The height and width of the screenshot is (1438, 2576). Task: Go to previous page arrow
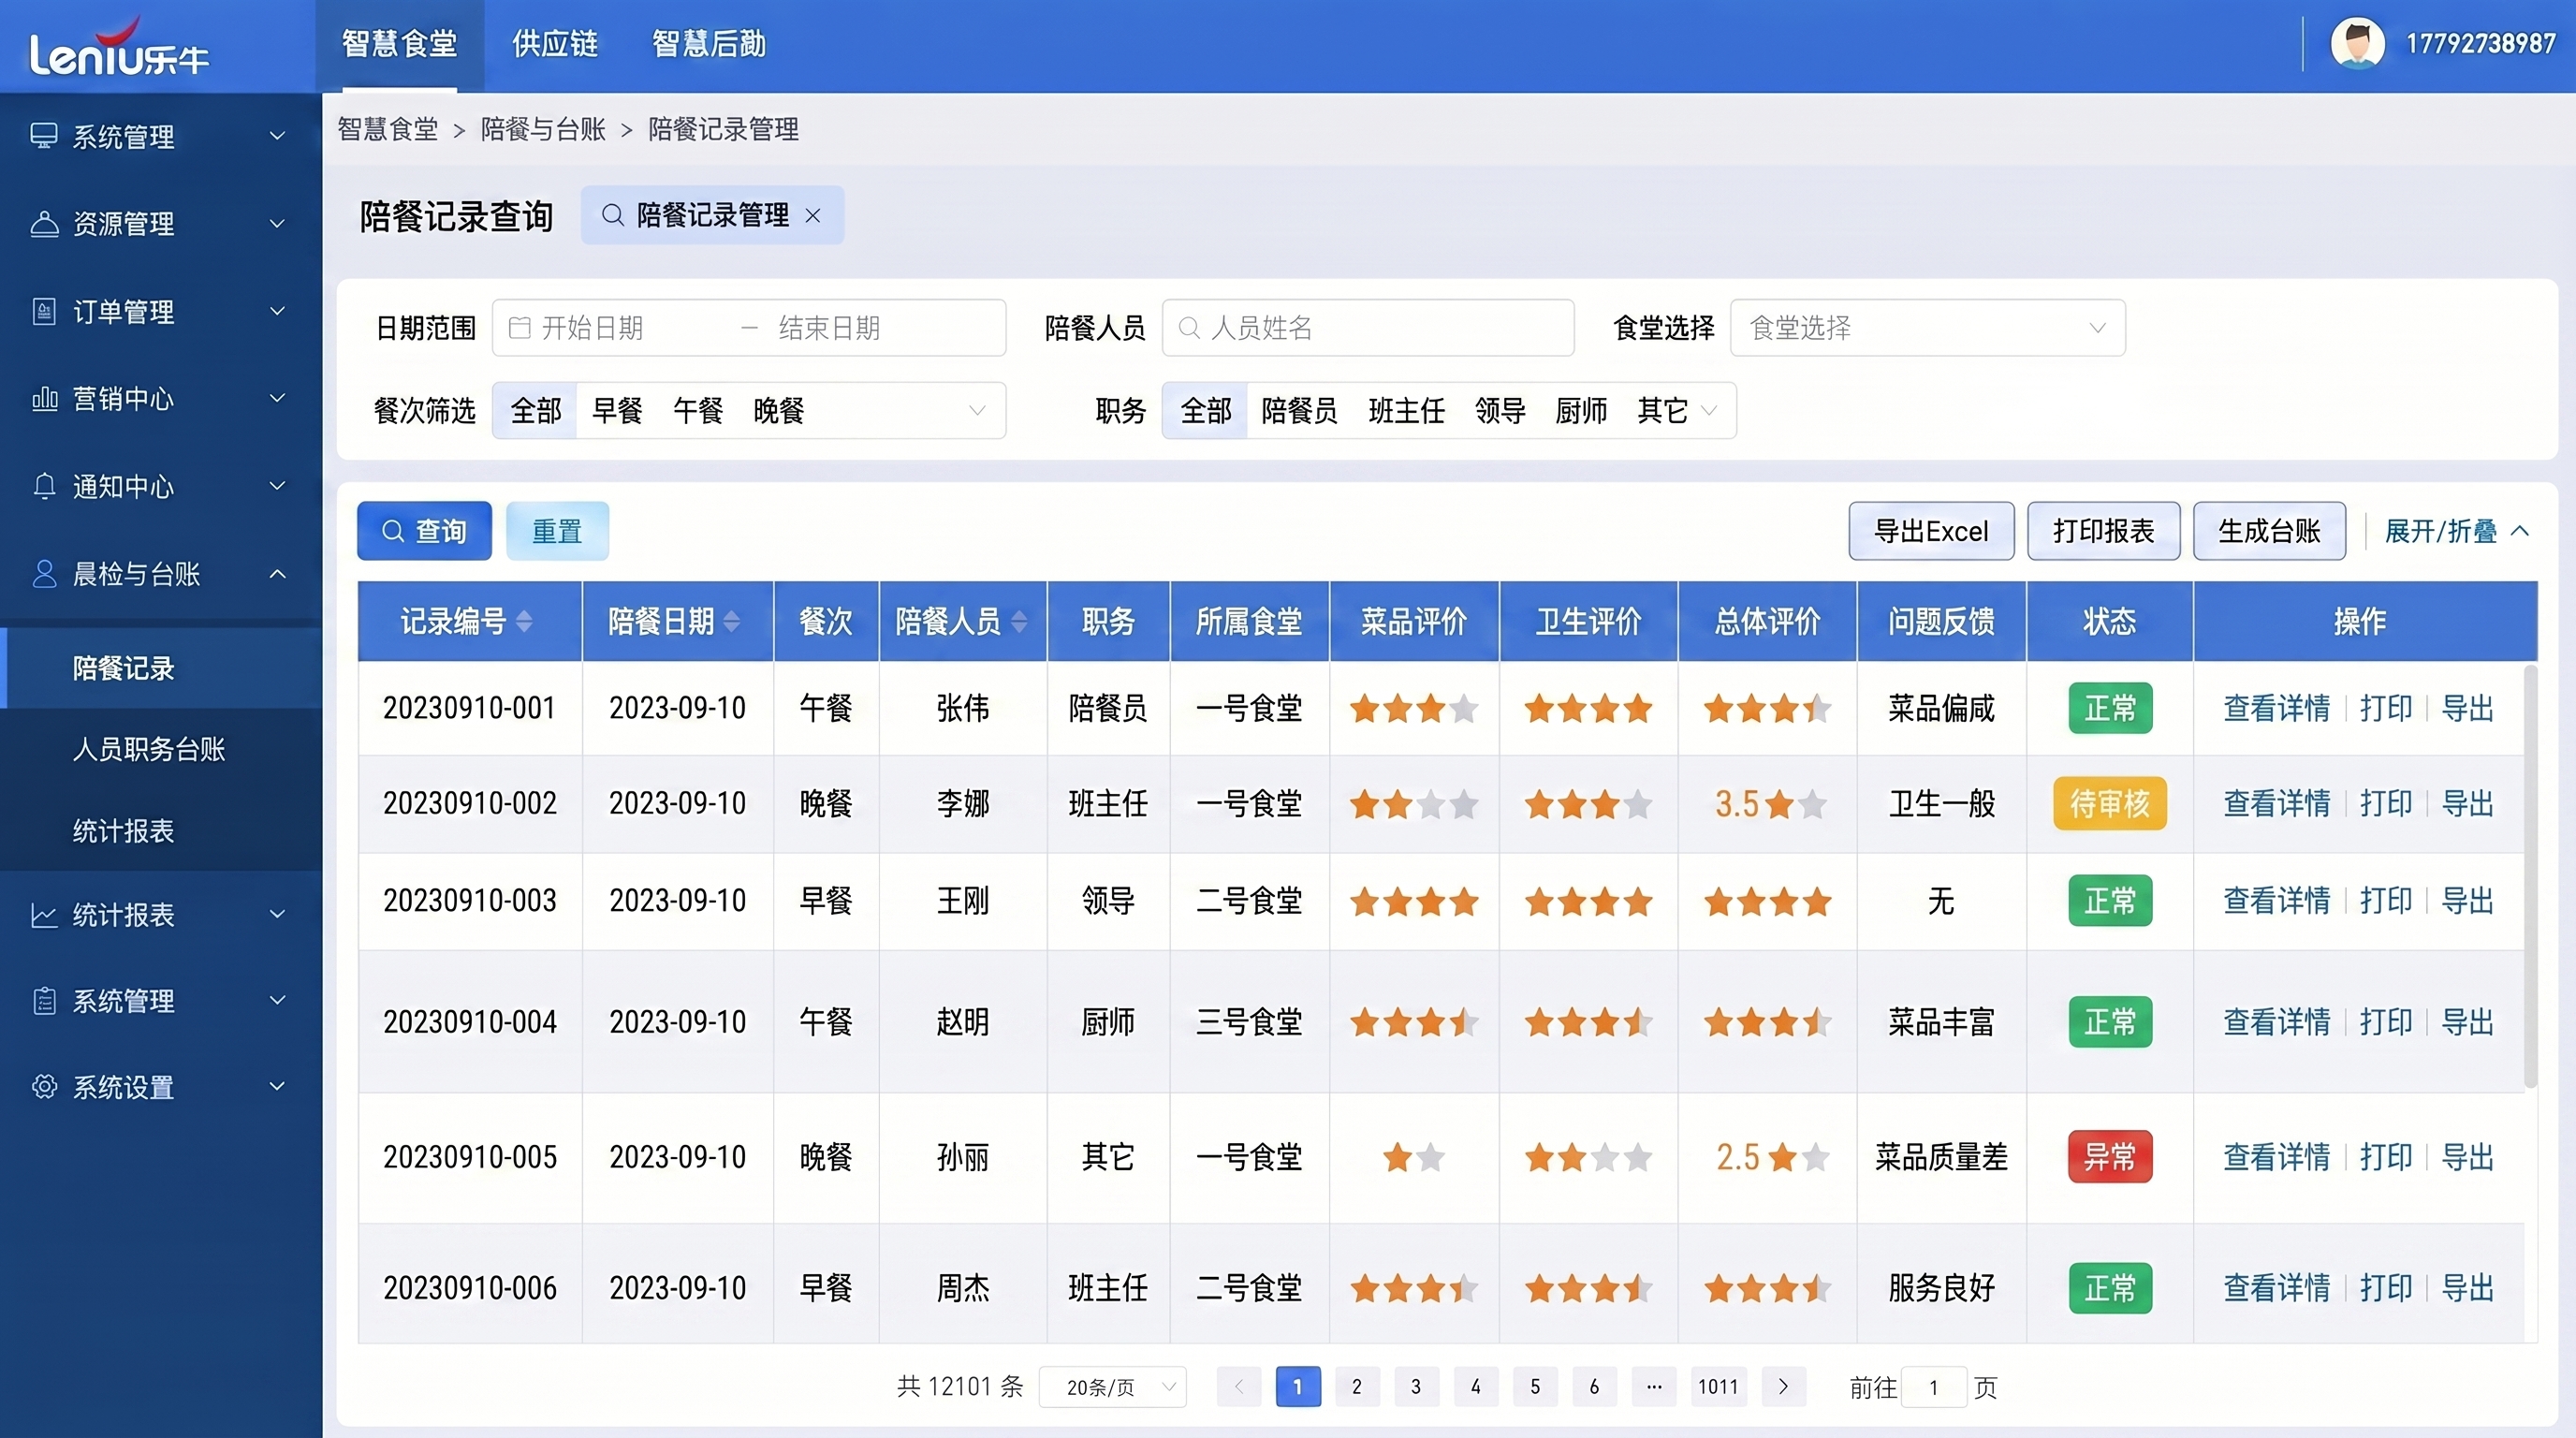(x=1239, y=1387)
